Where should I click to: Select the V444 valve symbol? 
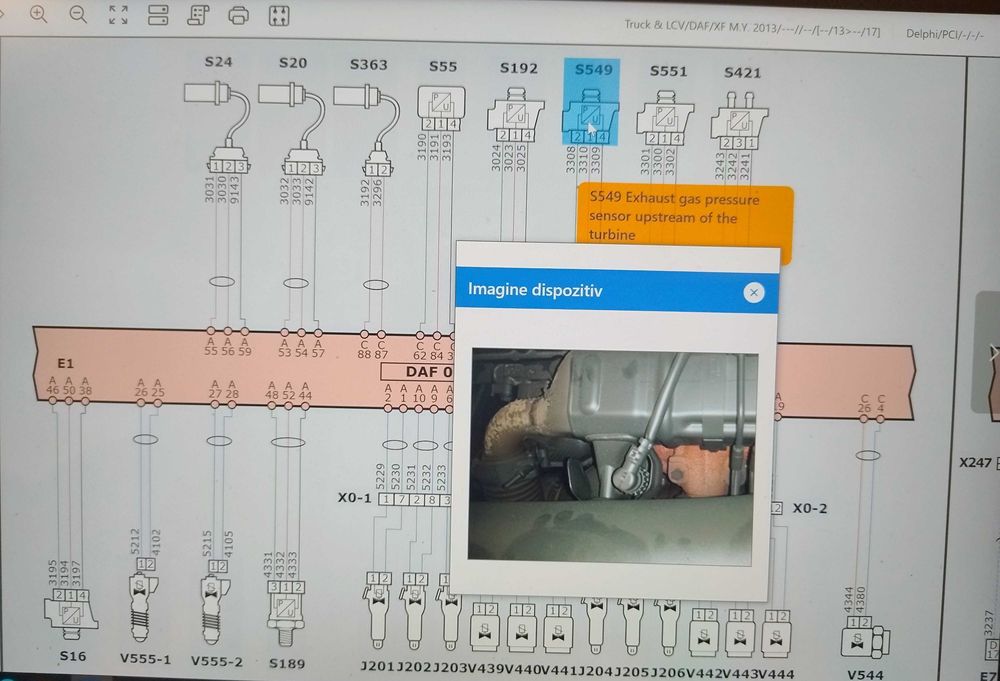777,634
